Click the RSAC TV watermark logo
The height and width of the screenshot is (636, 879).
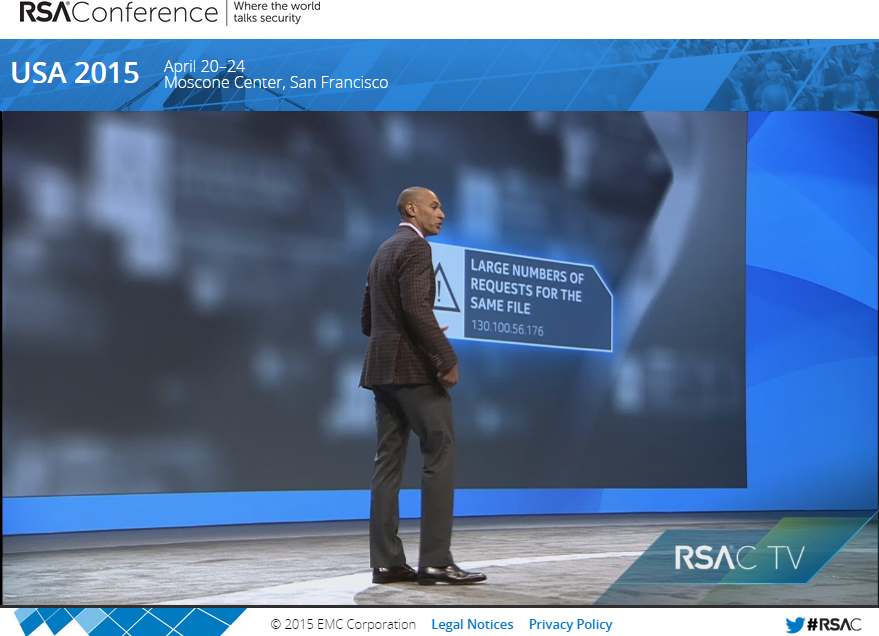tap(740, 558)
